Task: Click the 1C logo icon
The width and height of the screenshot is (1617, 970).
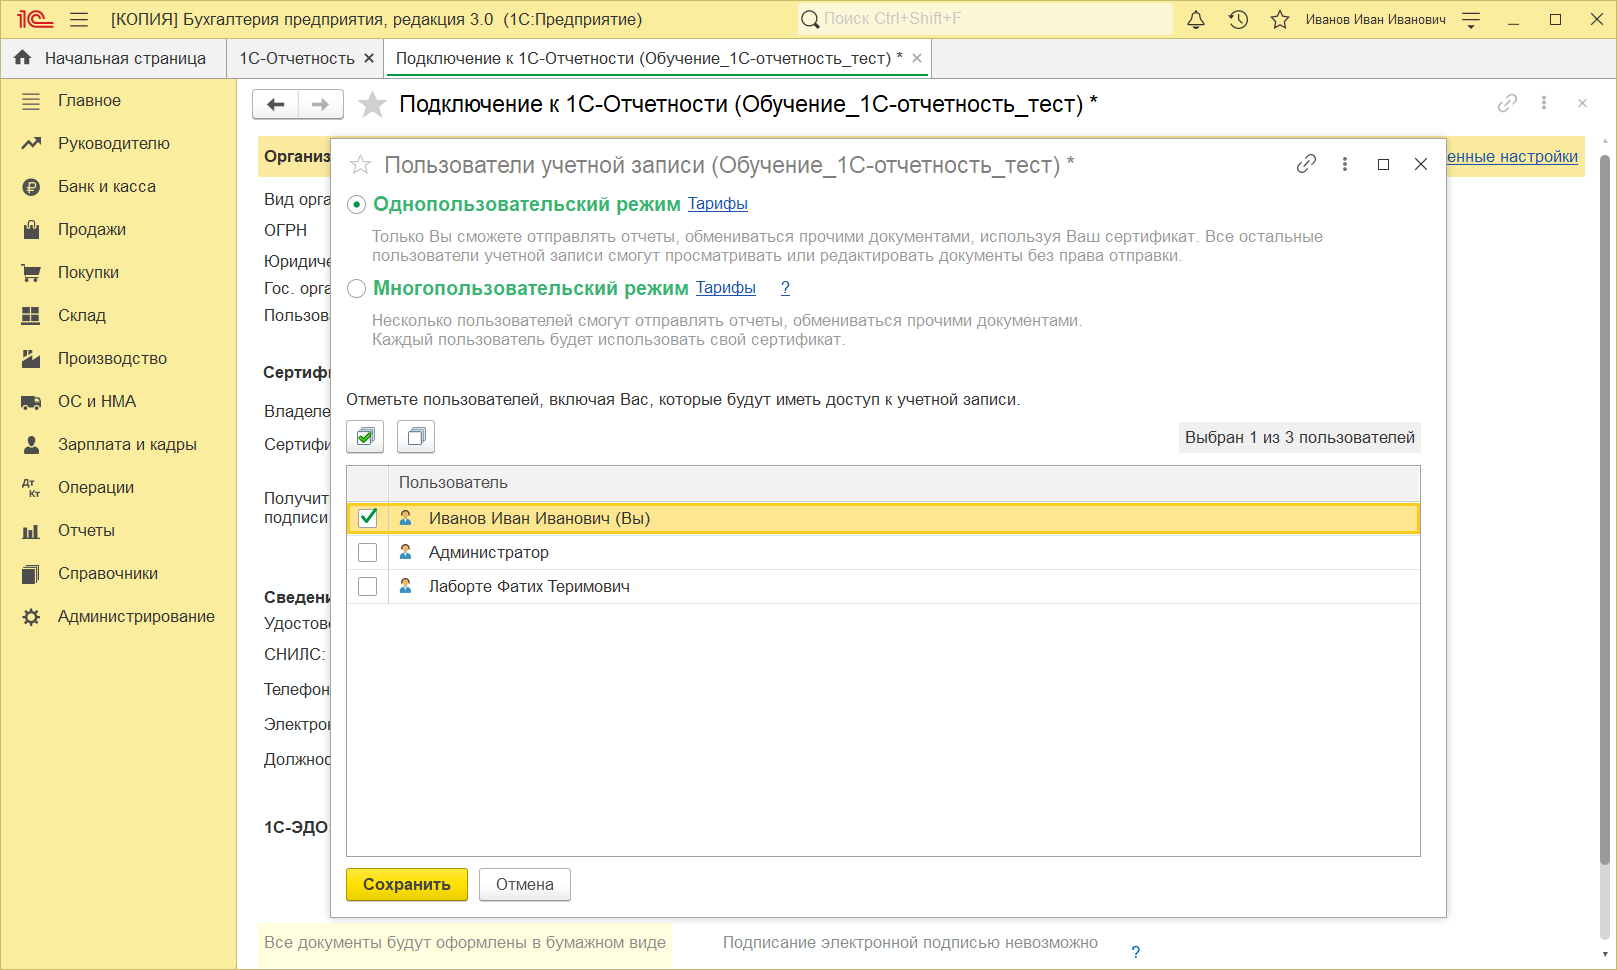Action: 35,19
